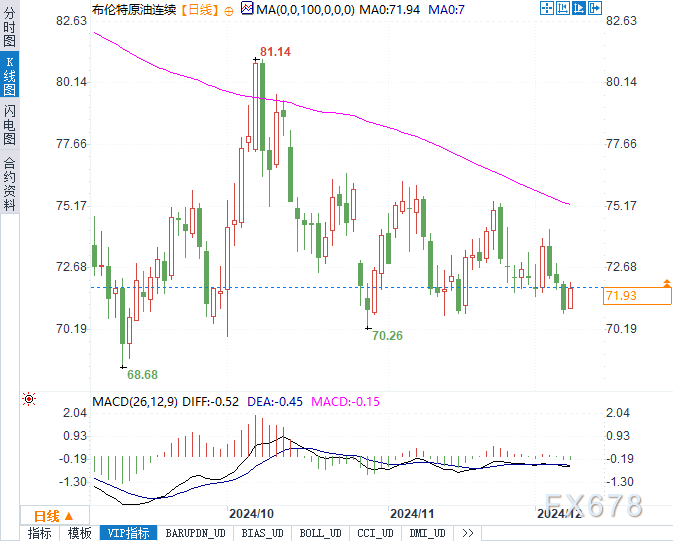673x541 pixels.
Task: Open the 合约资料 tab
Action: (9, 184)
